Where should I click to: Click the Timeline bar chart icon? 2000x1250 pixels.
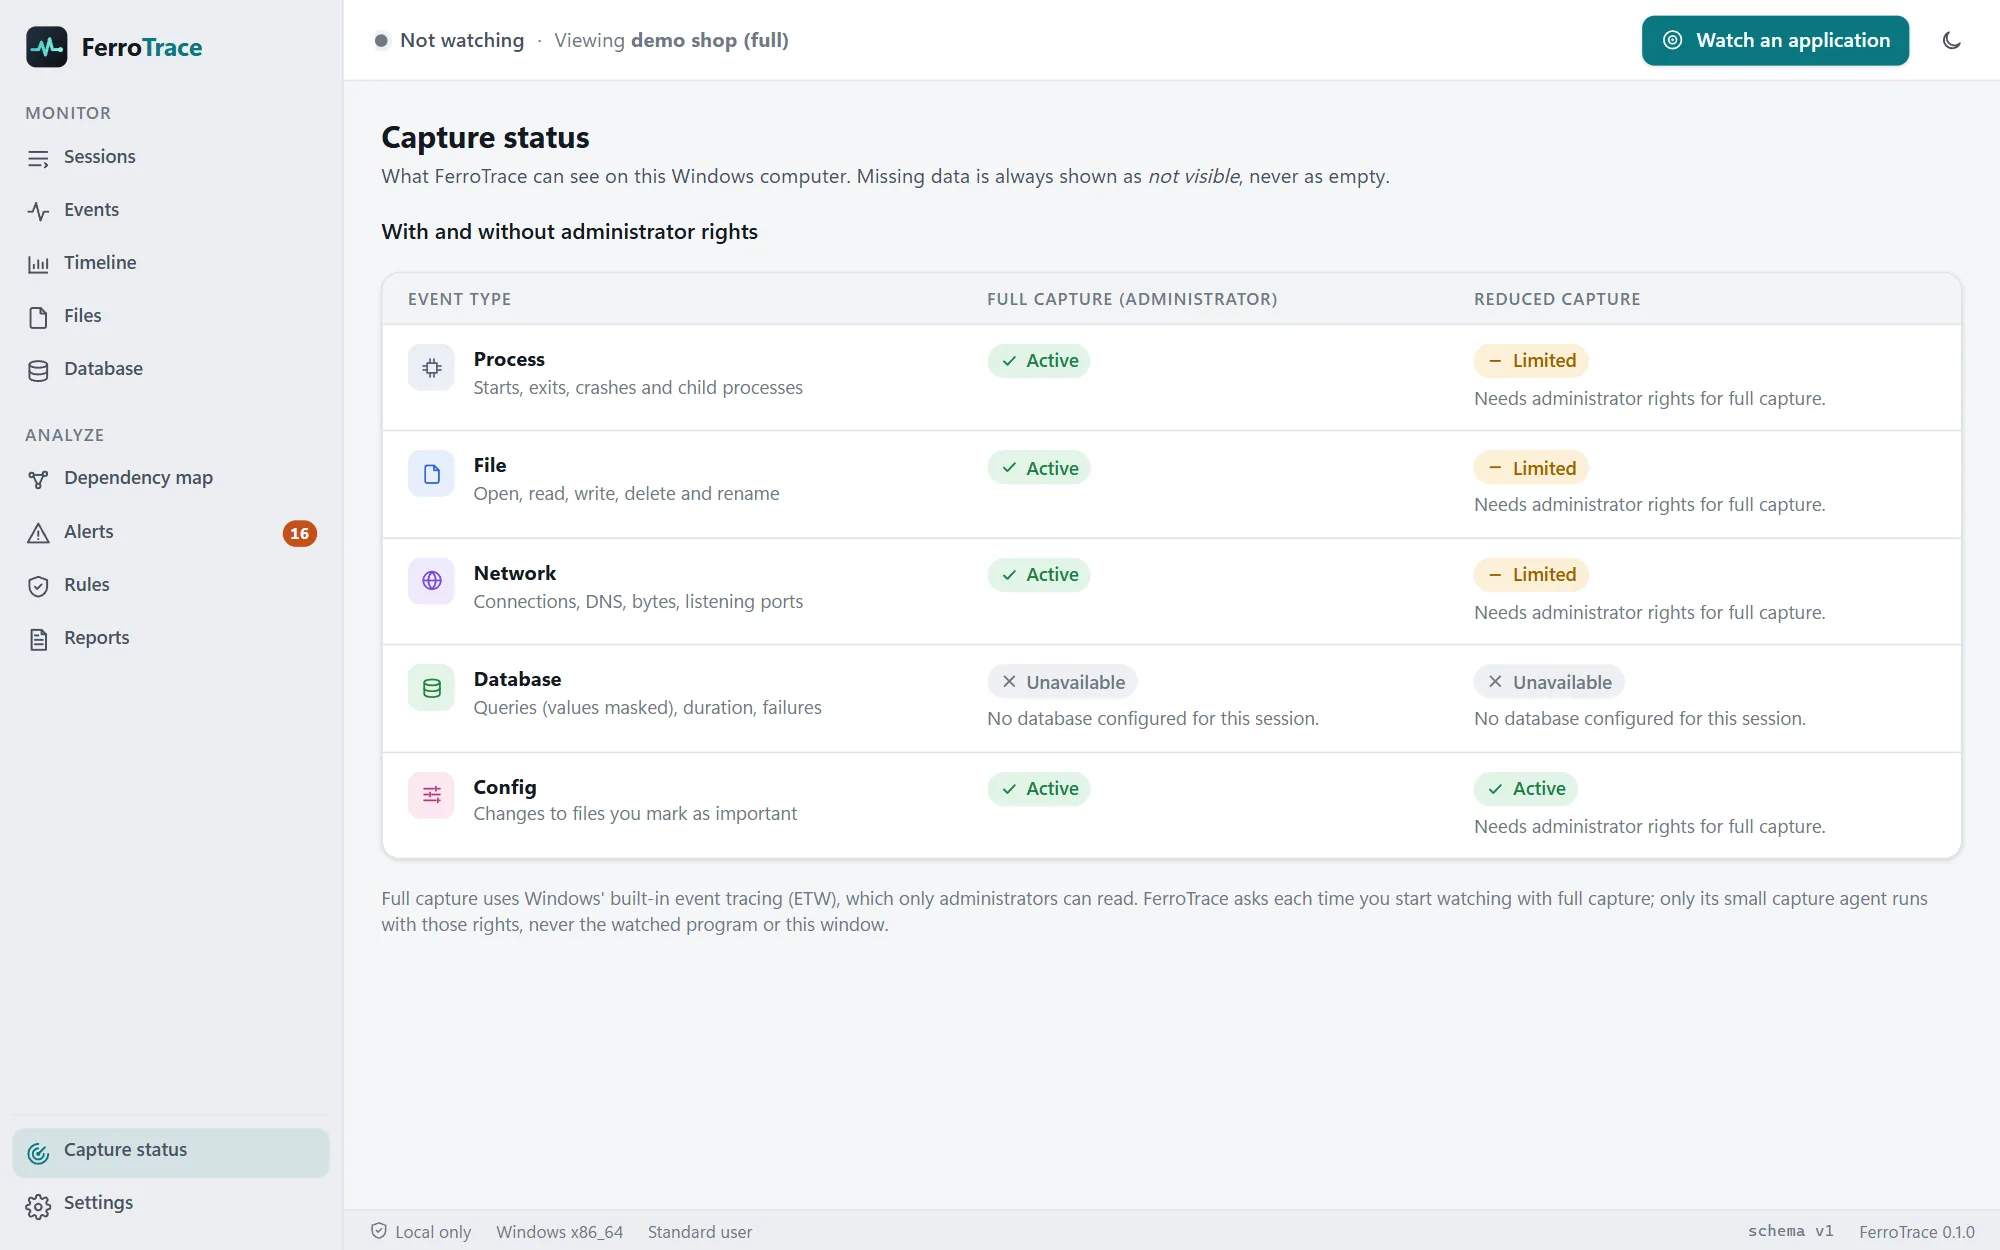pos(38,264)
